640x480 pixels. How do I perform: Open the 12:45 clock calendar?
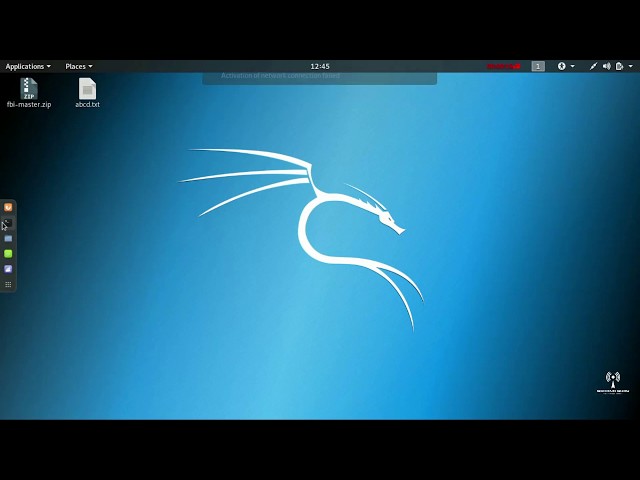coord(320,67)
